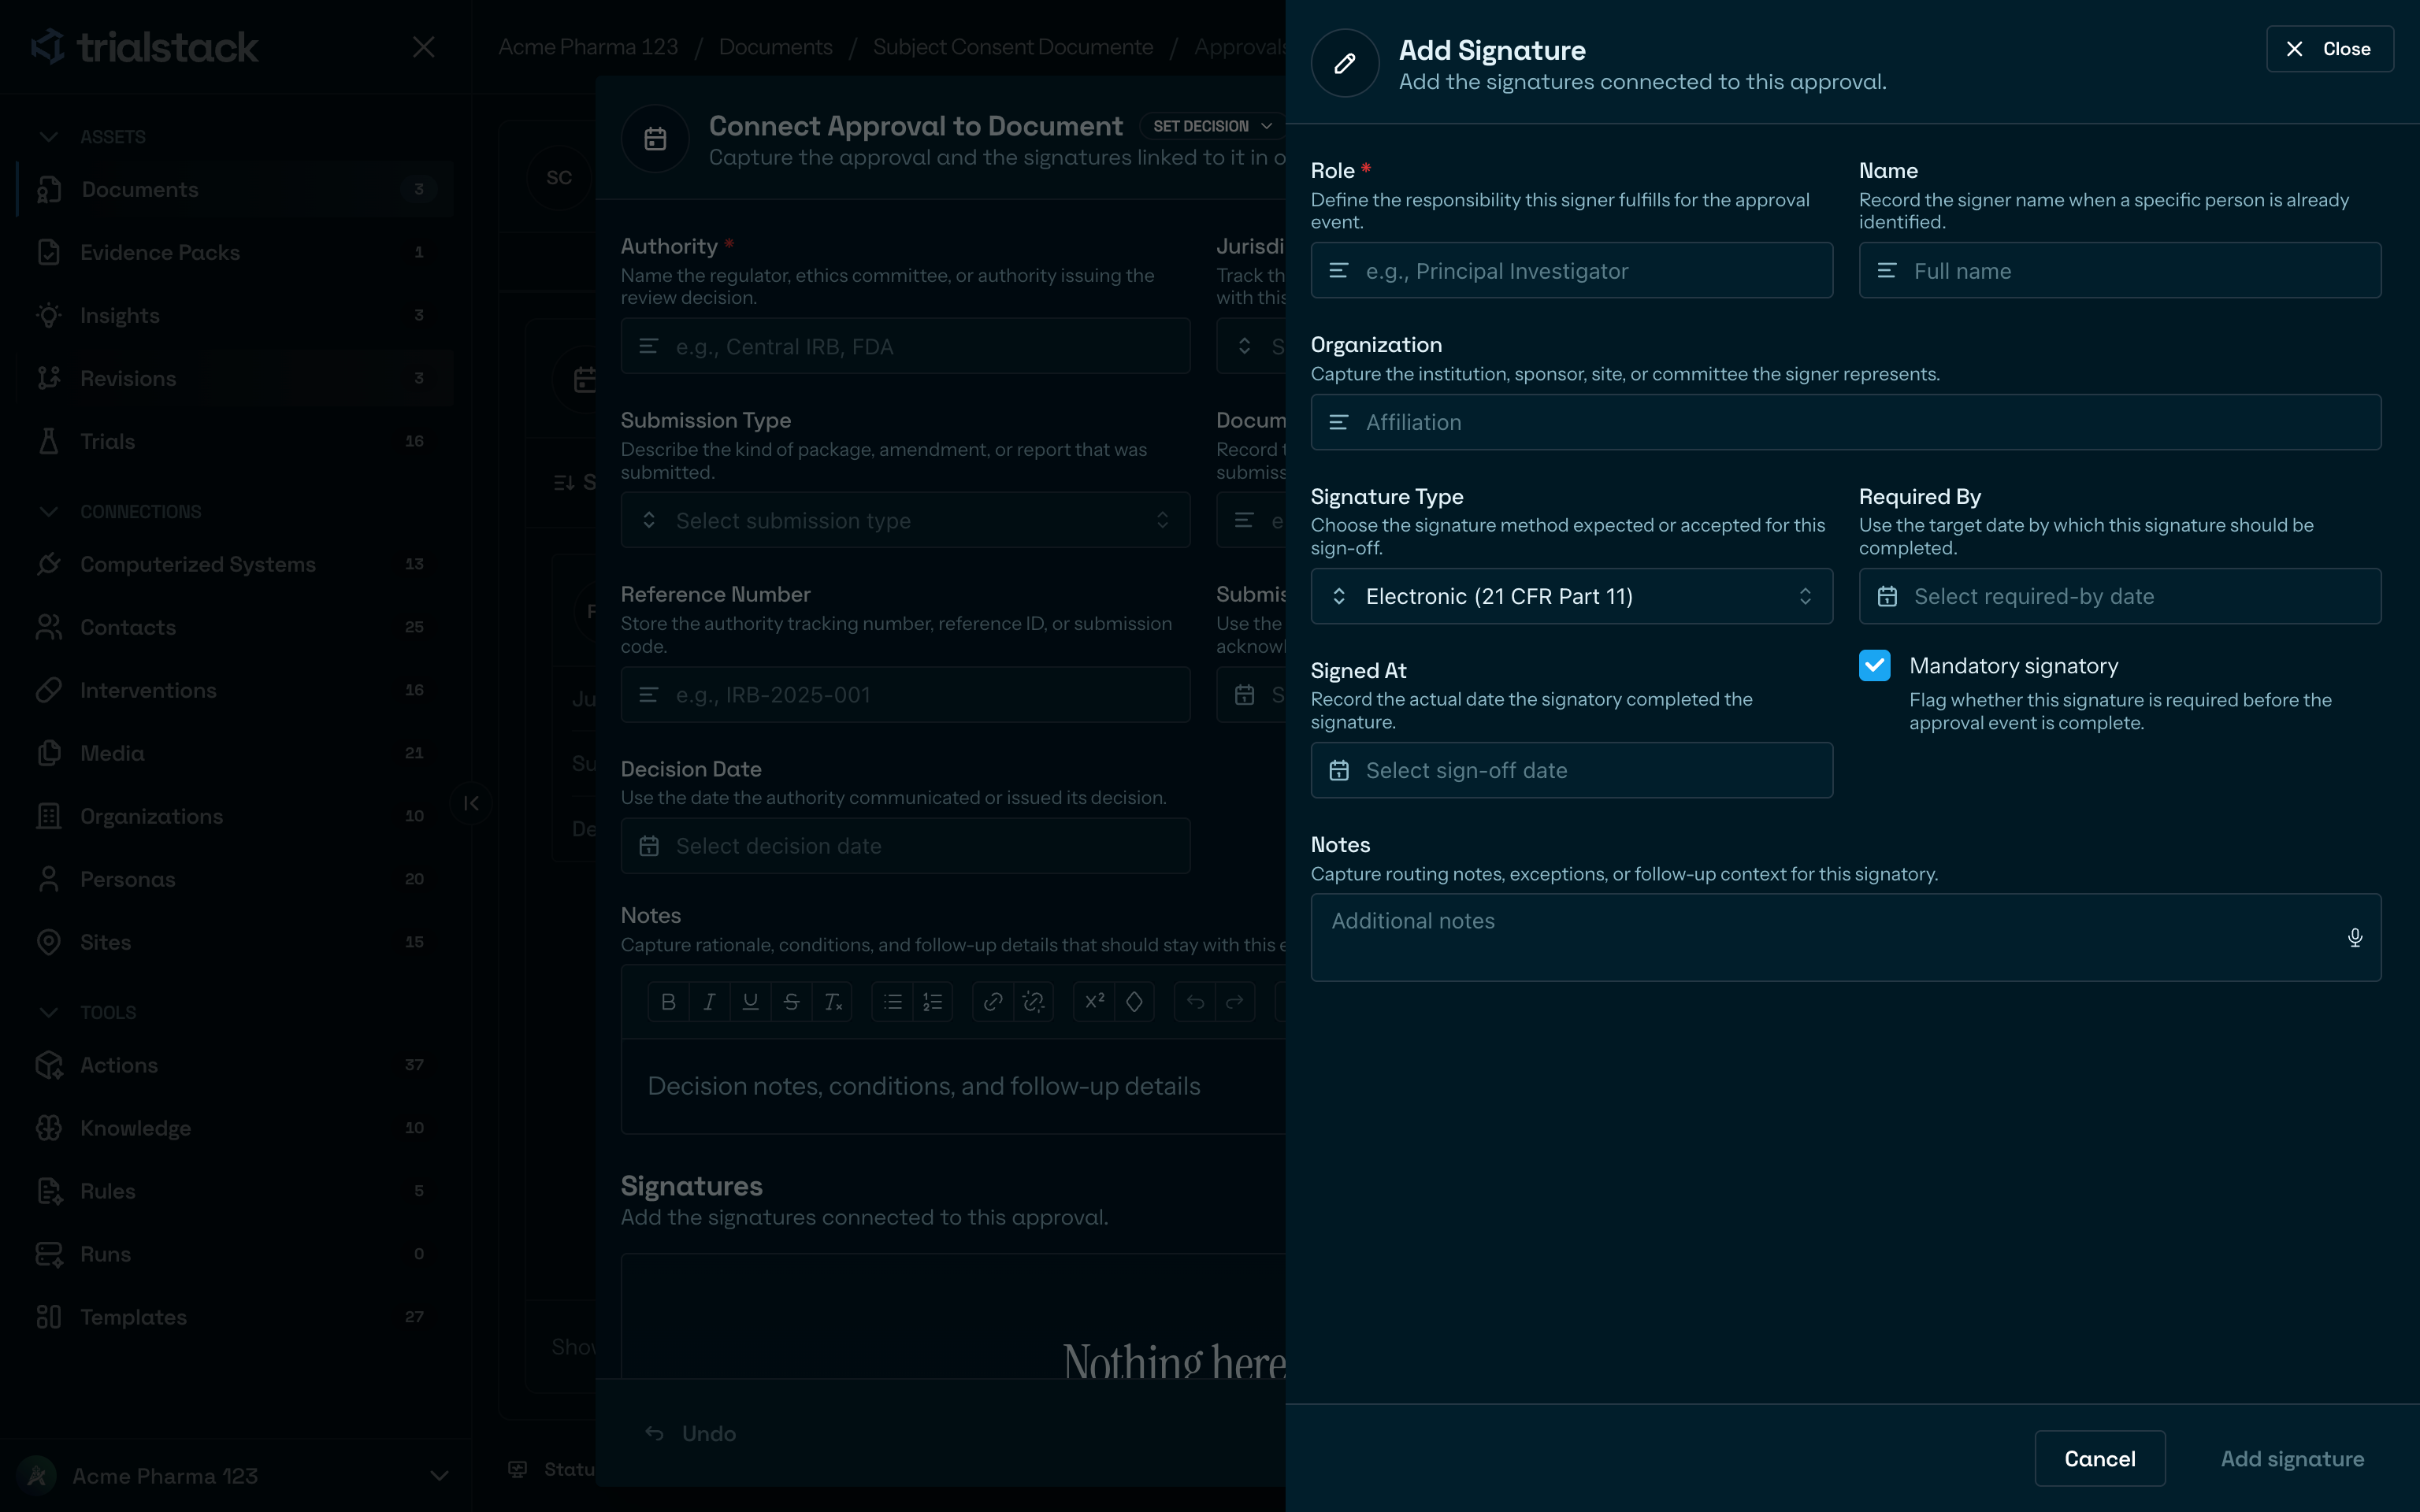Click the Templates sidebar icon

(x=48, y=1318)
